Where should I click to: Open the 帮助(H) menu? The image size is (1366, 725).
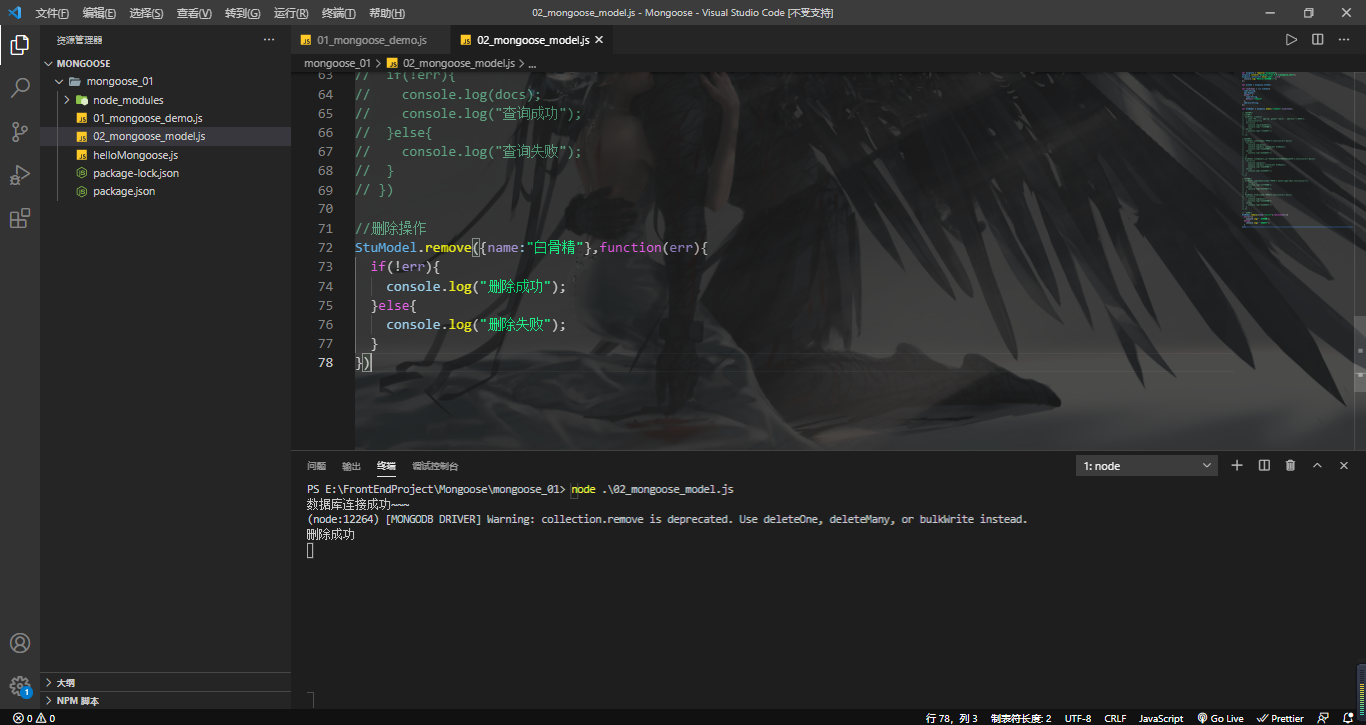pyautogui.click(x=387, y=13)
